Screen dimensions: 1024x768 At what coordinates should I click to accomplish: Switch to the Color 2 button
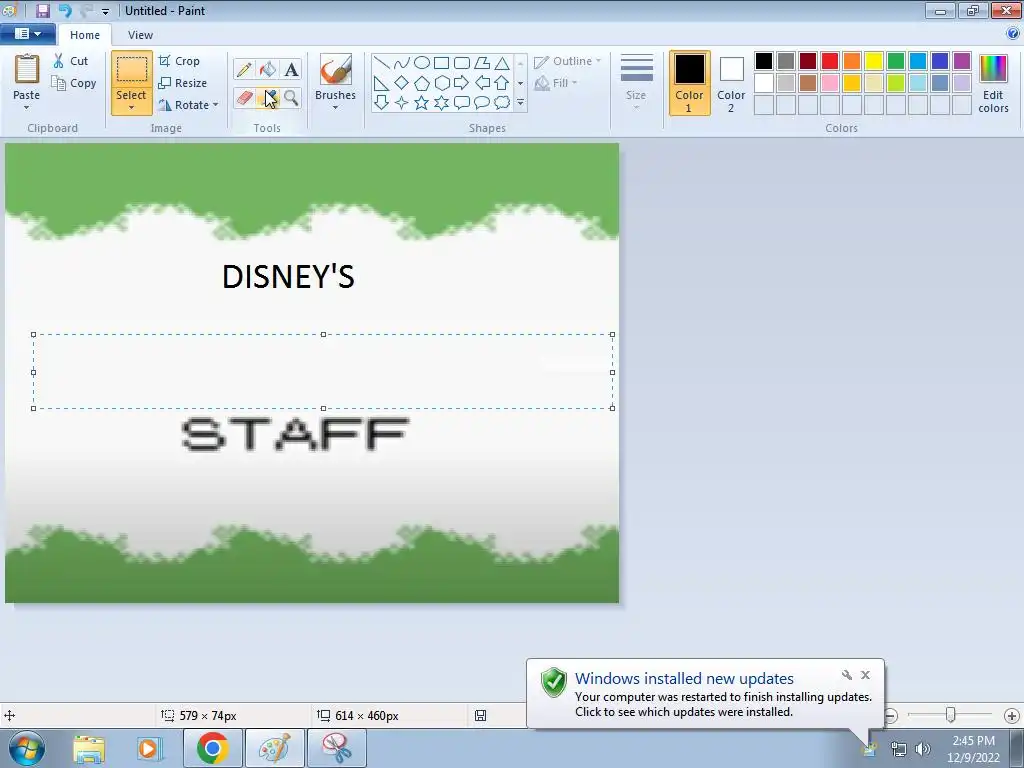731,83
